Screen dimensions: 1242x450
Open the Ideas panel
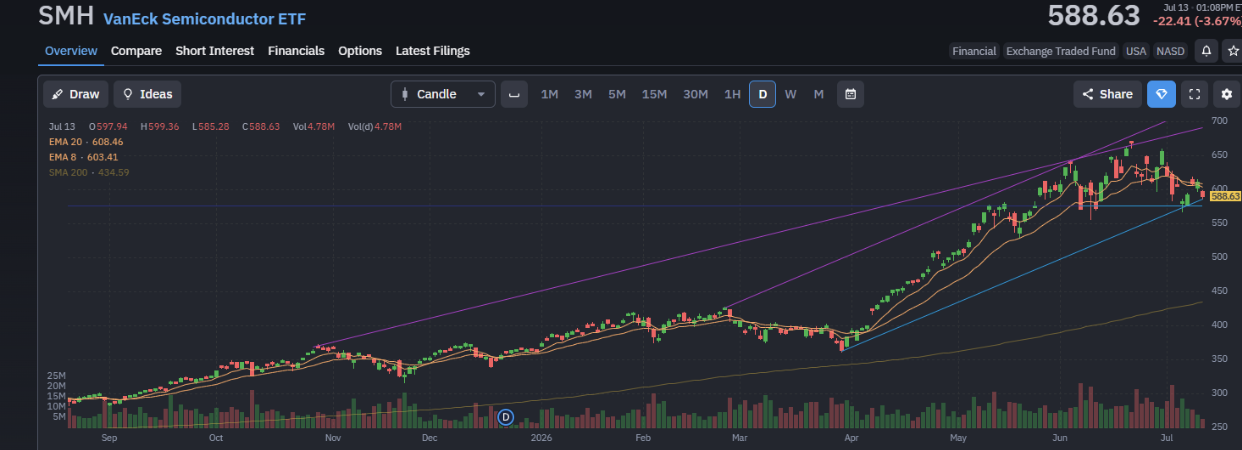pos(147,94)
